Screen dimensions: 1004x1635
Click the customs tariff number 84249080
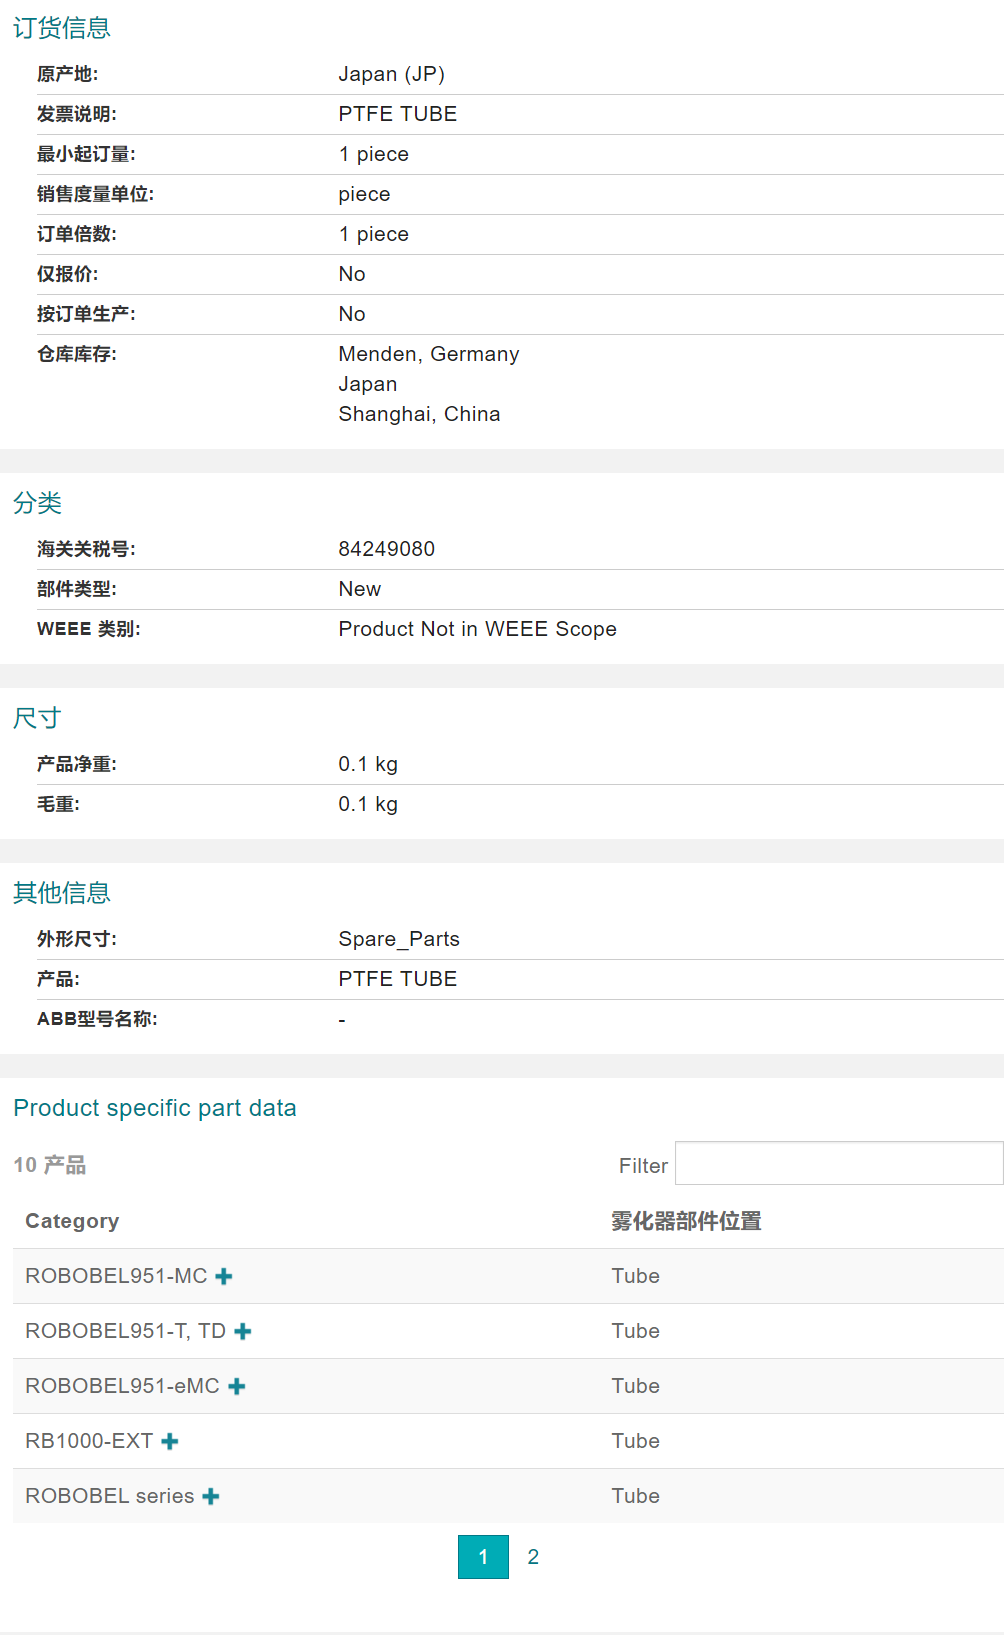(x=386, y=549)
